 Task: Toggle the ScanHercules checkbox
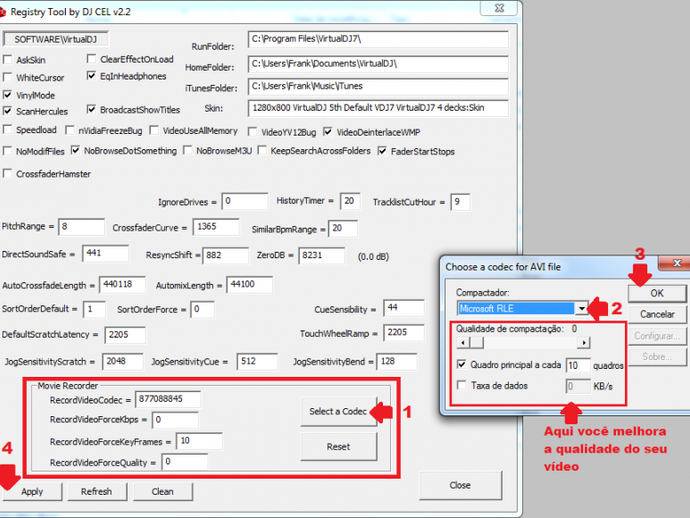7,111
